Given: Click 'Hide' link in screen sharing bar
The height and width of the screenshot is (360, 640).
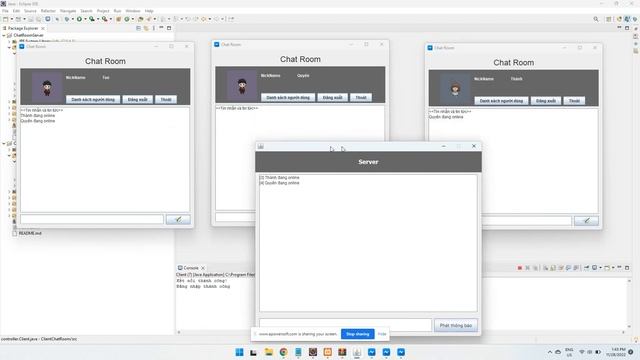Looking at the screenshot, I should click(382, 334).
